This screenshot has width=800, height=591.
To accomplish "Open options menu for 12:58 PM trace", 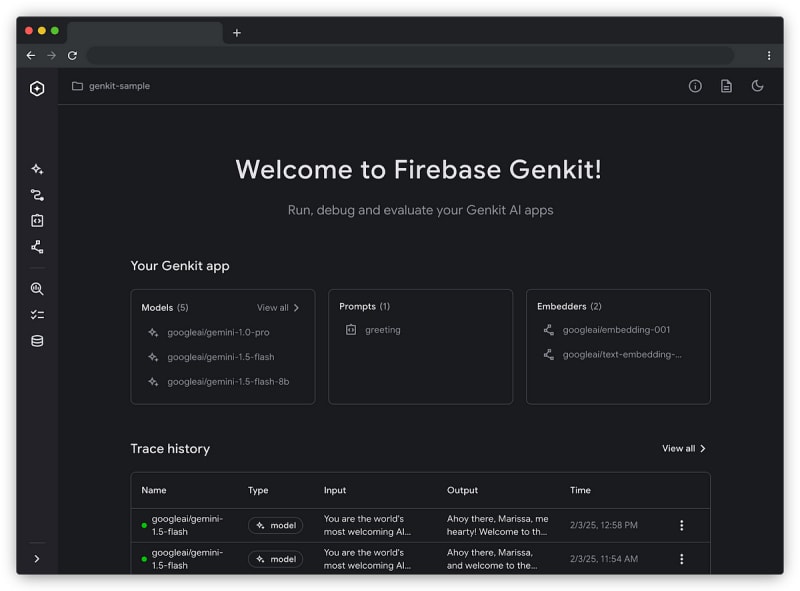I will point(682,525).
